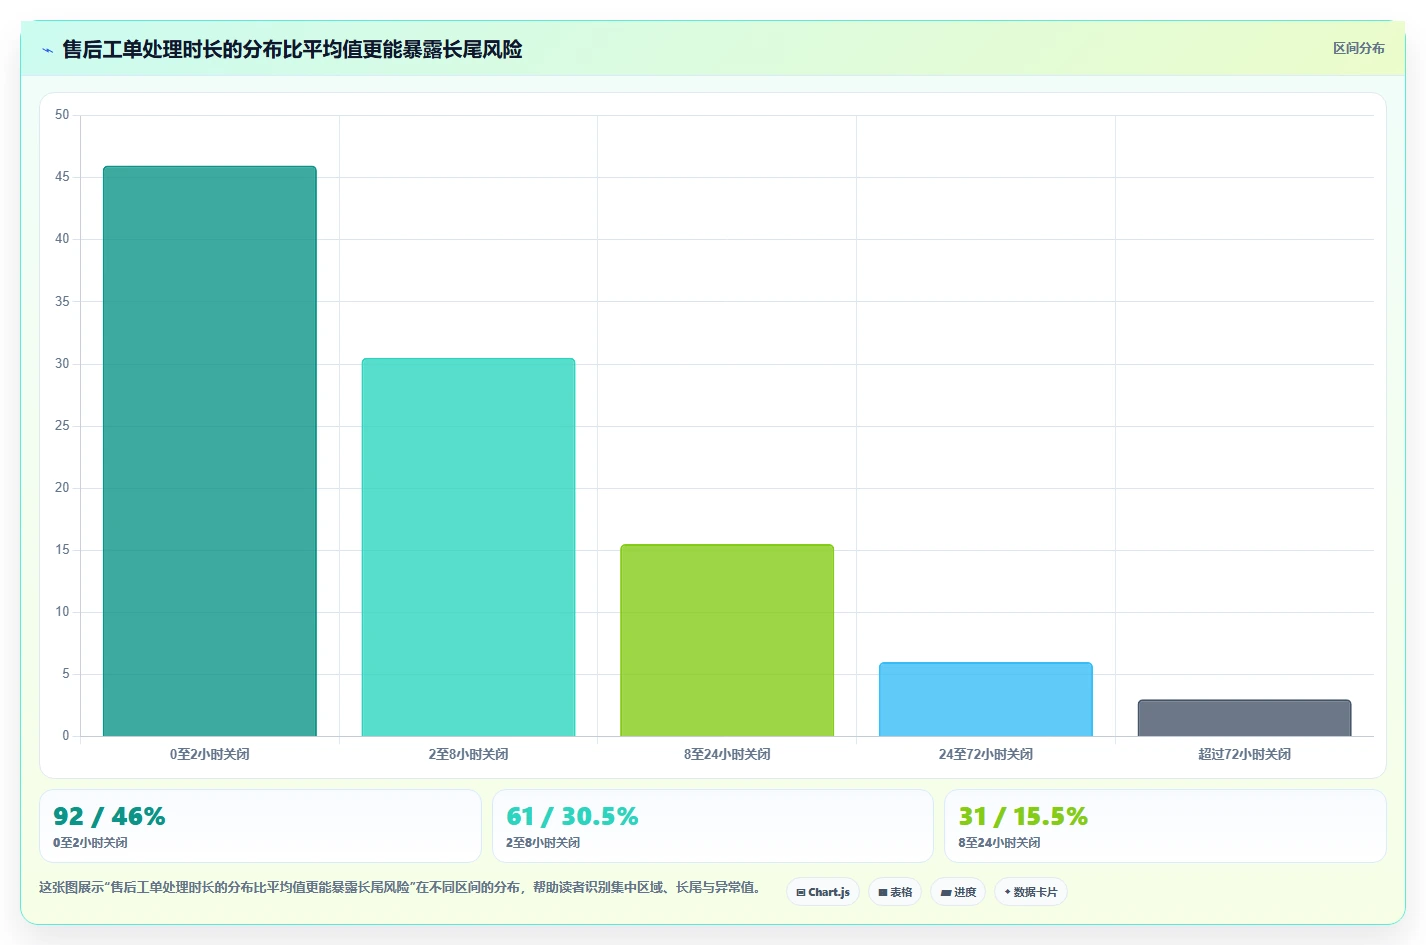Click the description text 这张图展示 below the cards
Screen dimensions: 1426x945
point(399,887)
